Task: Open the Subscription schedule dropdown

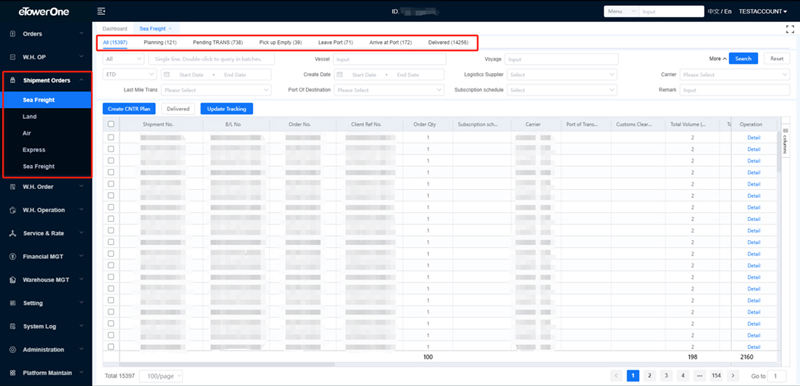Action: coord(562,90)
